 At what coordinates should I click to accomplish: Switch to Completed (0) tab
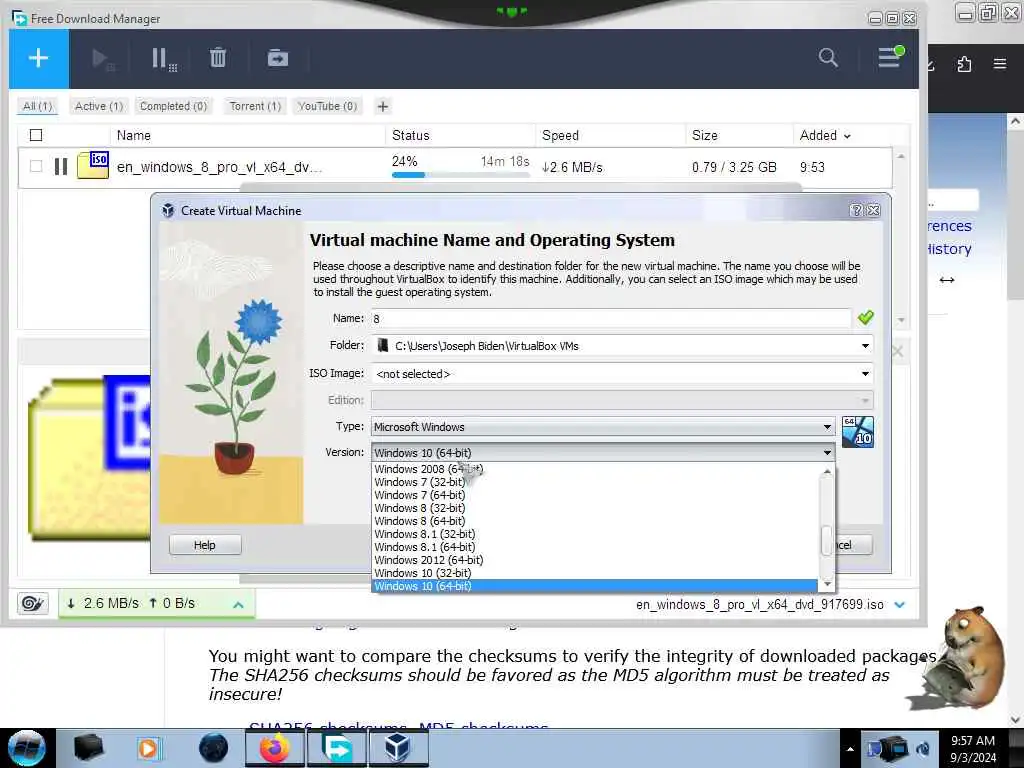(173, 106)
